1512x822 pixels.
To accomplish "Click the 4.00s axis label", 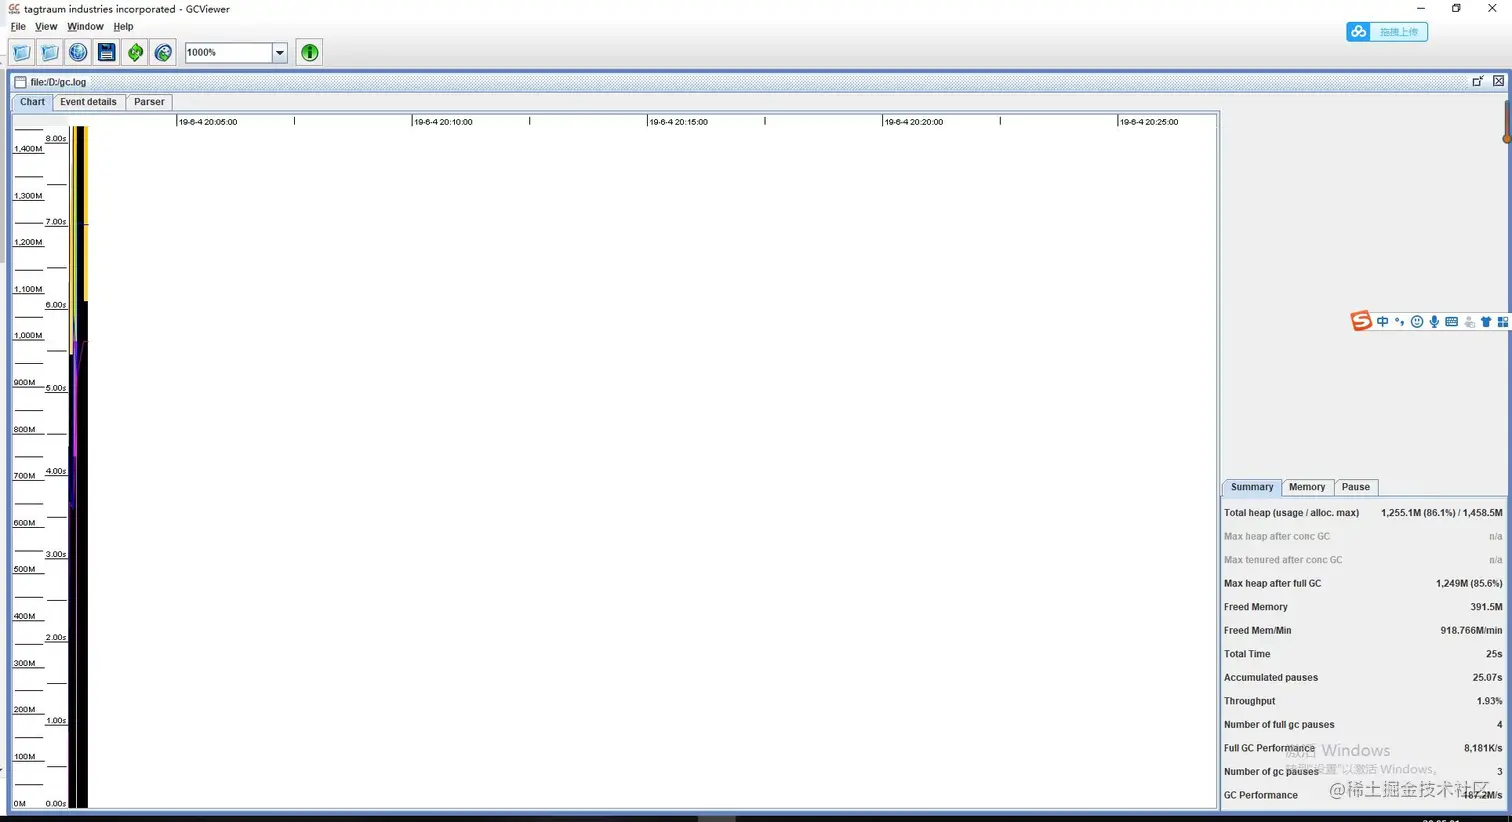I will (56, 471).
